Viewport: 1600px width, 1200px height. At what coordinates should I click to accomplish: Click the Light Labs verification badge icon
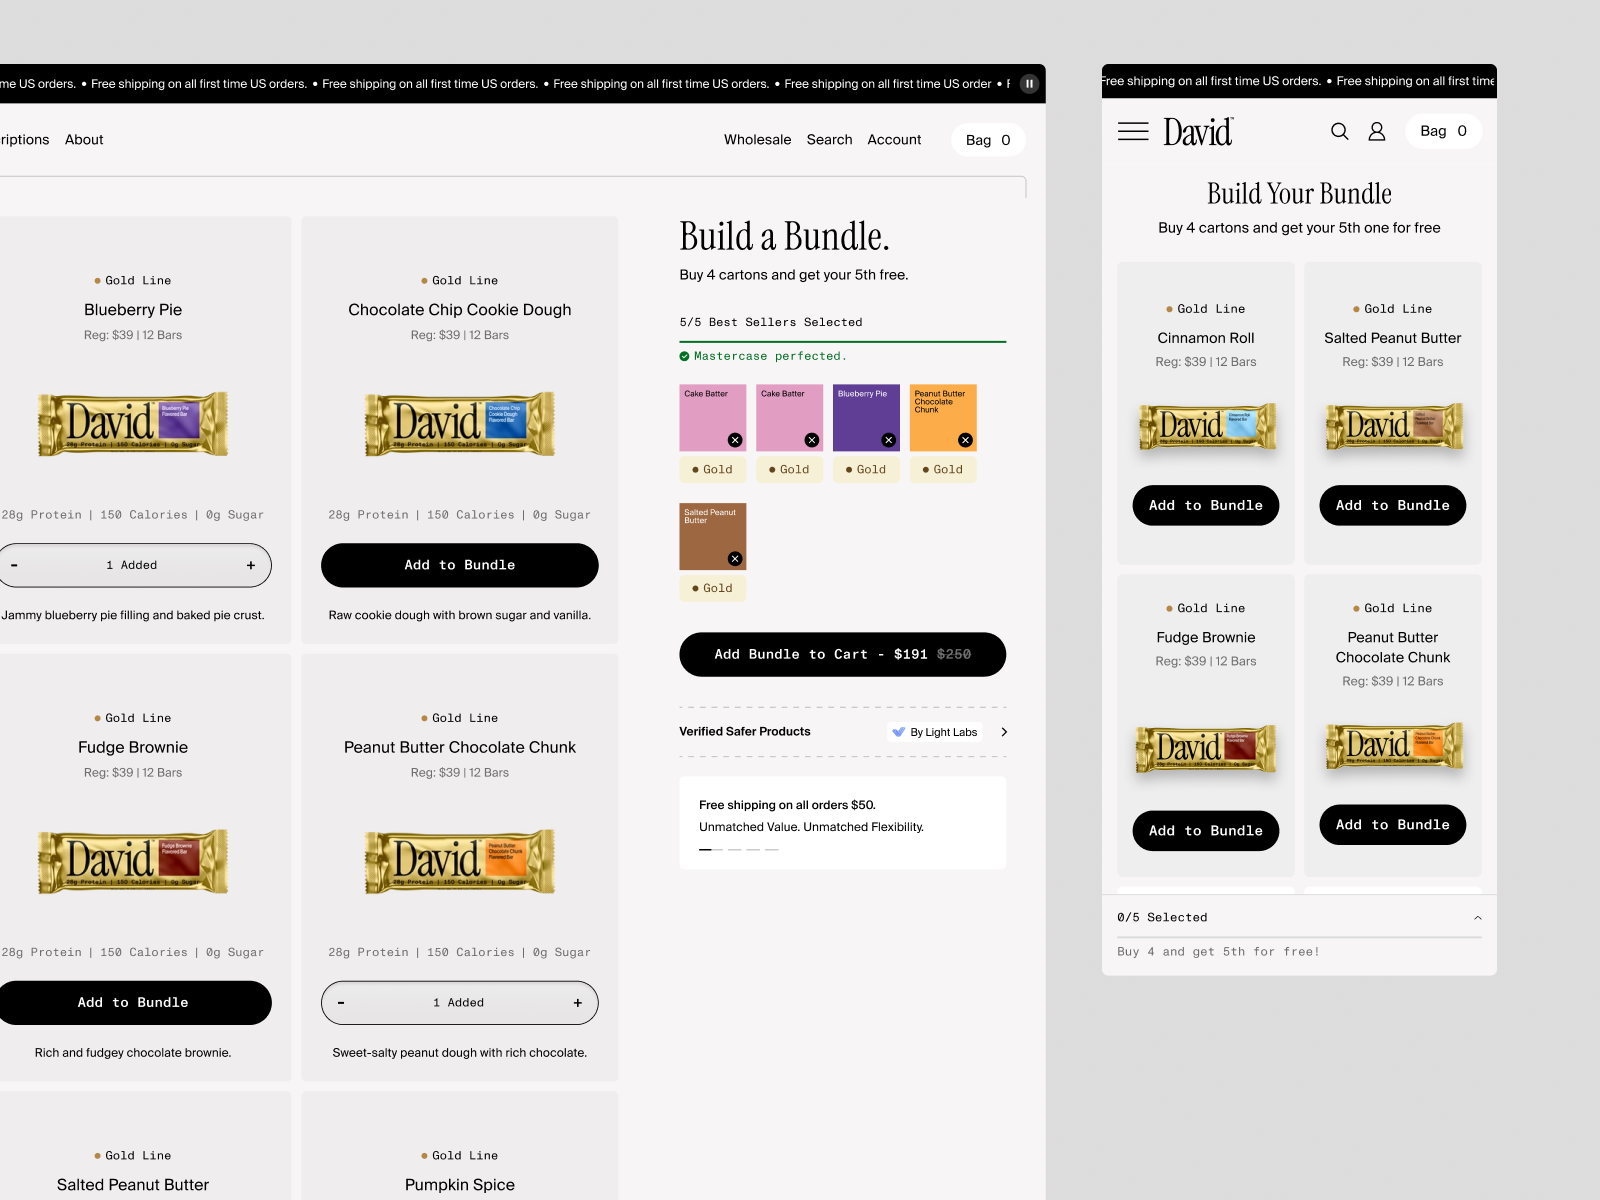click(x=898, y=731)
